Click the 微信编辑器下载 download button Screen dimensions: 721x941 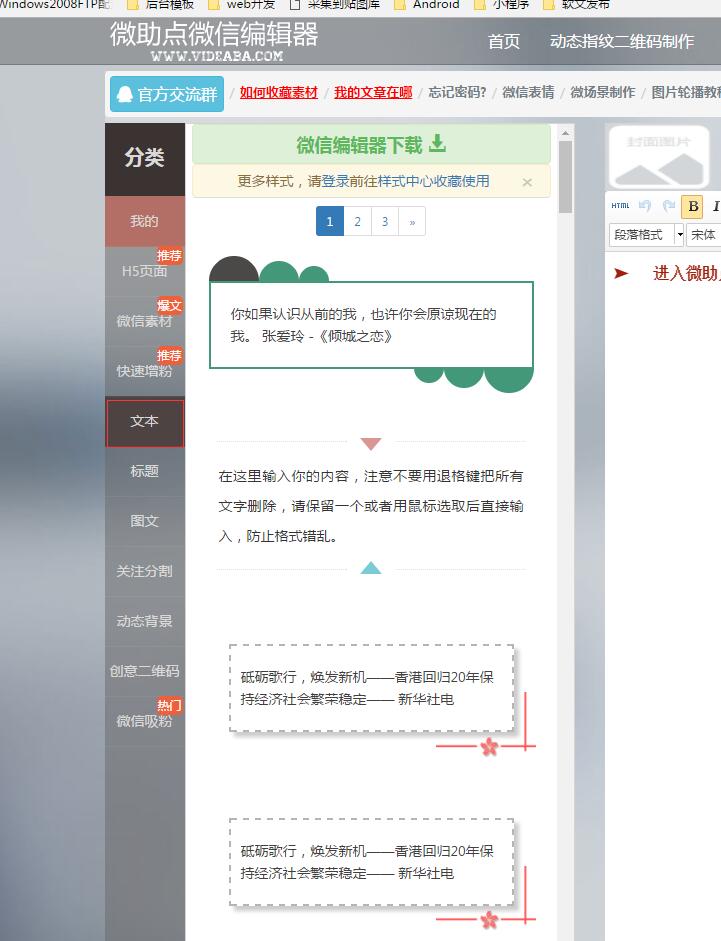click(371, 145)
